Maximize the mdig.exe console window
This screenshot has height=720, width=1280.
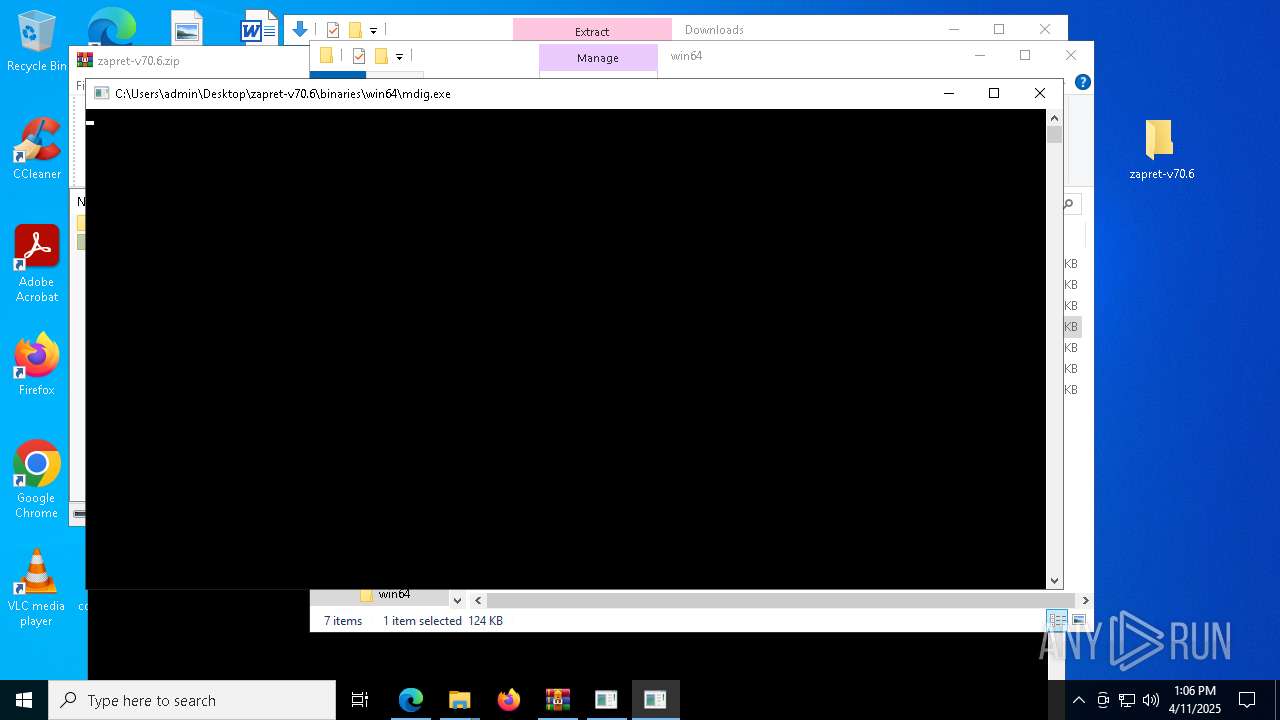point(993,93)
